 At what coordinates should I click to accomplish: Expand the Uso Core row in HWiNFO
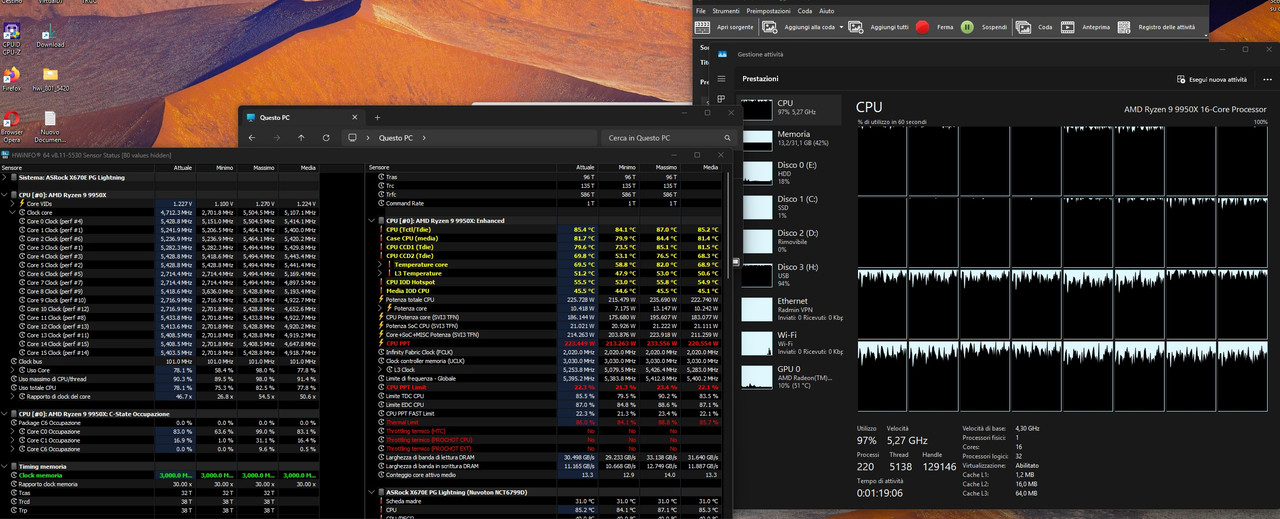12,370
